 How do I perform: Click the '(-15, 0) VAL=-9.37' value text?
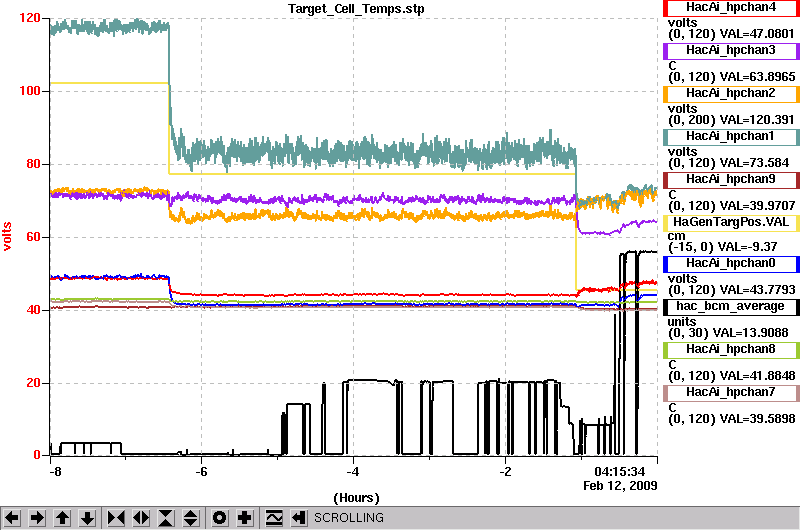[722, 247]
